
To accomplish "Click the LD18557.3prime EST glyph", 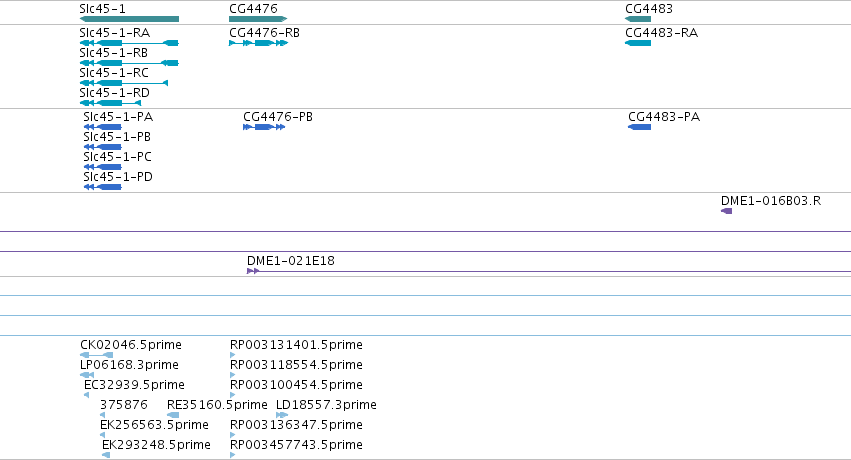I will tap(282, 416).
